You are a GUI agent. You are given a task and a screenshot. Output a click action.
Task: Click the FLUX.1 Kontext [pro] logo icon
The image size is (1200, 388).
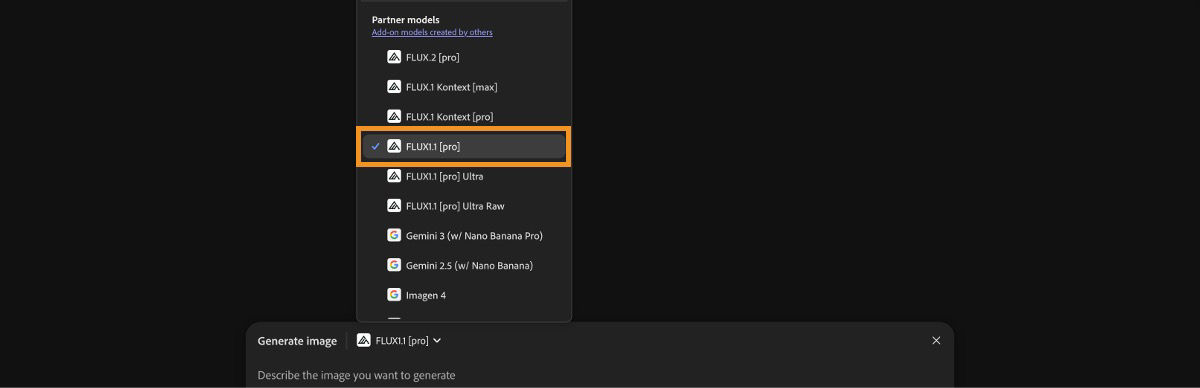394,117
